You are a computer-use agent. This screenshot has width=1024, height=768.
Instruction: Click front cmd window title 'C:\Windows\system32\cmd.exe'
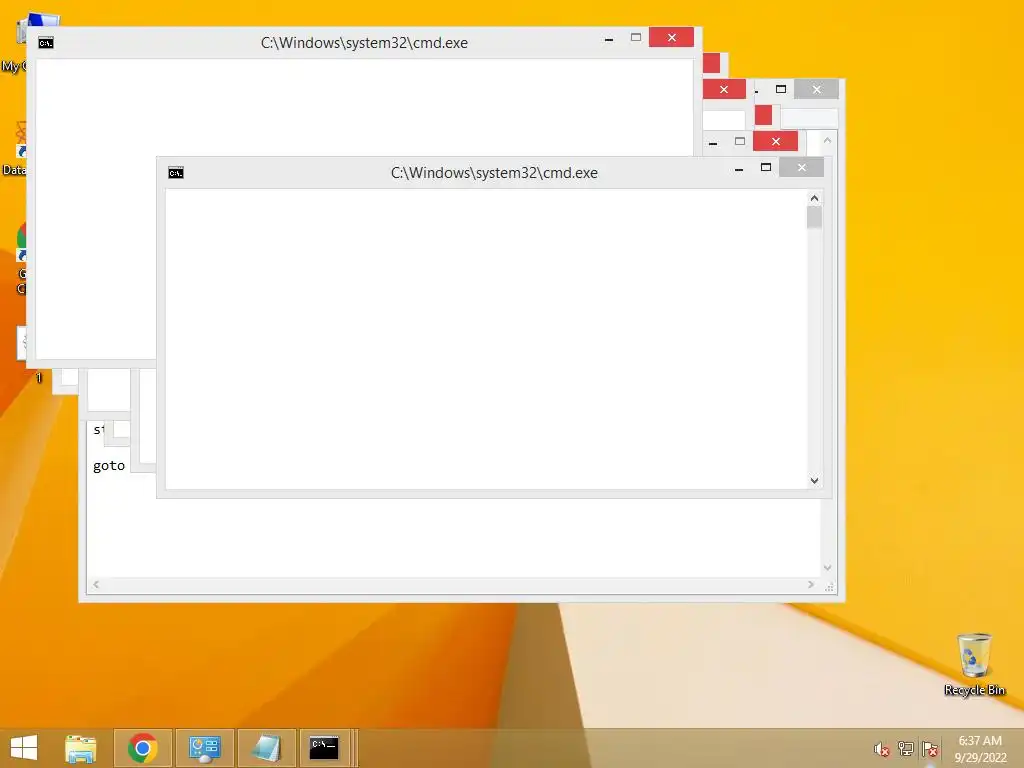(494, 173)
